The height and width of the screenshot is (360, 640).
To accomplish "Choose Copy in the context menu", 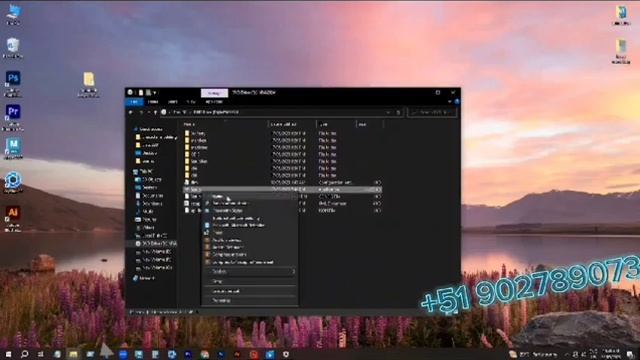I will 250,282.
